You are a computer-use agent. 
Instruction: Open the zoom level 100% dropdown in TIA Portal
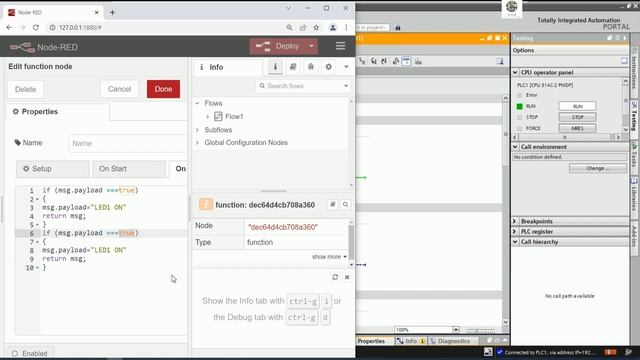tap(456, 329)
